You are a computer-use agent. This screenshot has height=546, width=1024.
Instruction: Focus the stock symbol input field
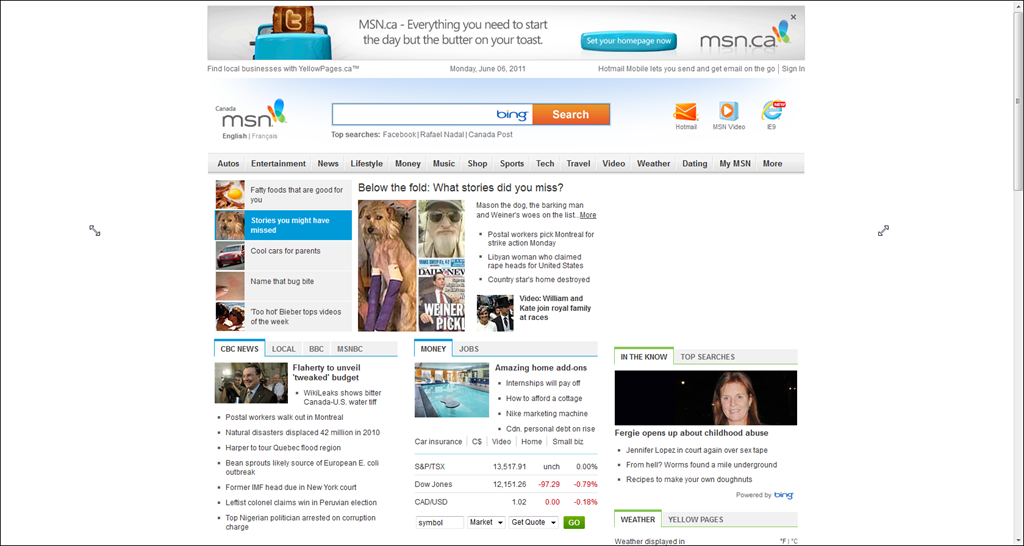[440, 522]
